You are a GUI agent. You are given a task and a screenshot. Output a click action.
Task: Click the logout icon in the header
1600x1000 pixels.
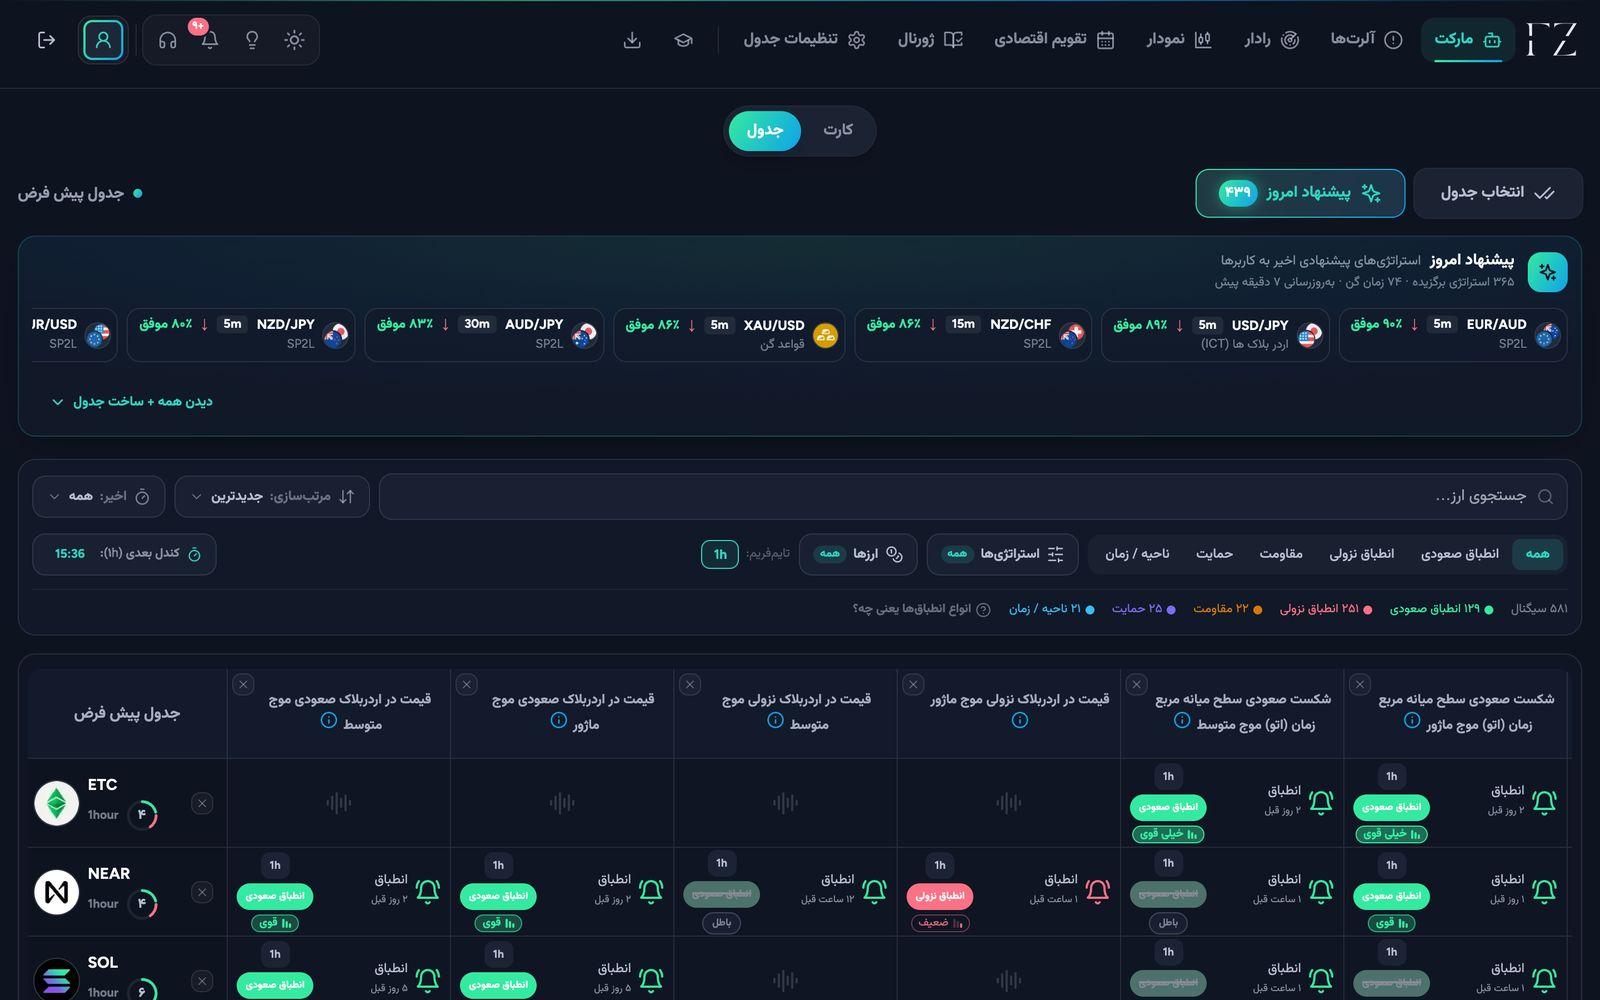[46, 40]
